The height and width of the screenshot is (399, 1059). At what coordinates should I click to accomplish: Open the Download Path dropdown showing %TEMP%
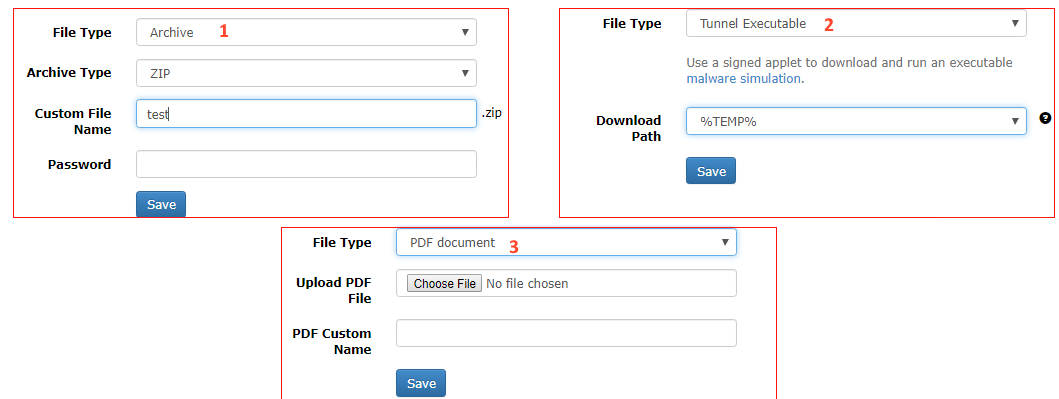(x=856, y=121)
